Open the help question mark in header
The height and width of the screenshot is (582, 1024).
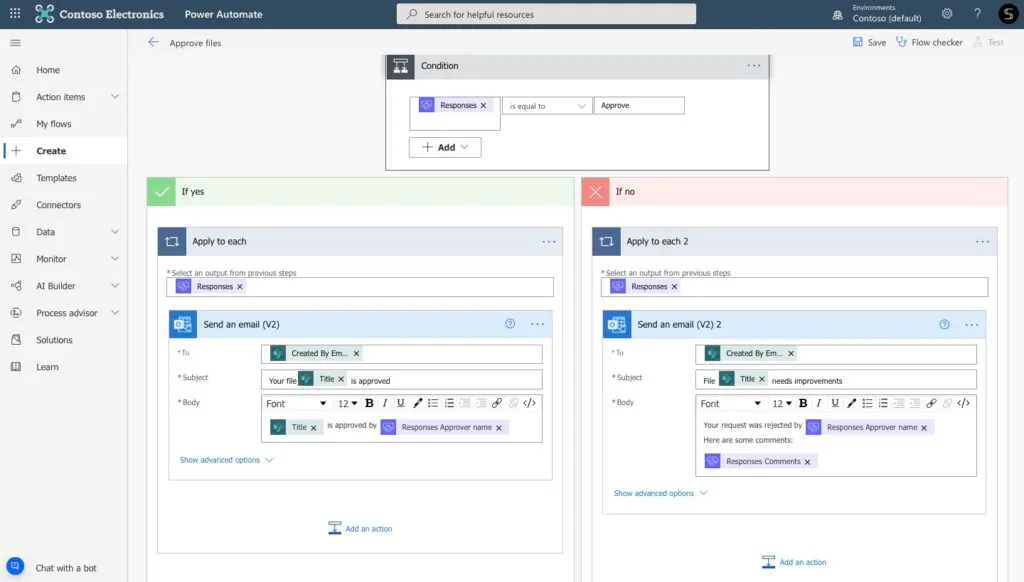coord(978,14)
